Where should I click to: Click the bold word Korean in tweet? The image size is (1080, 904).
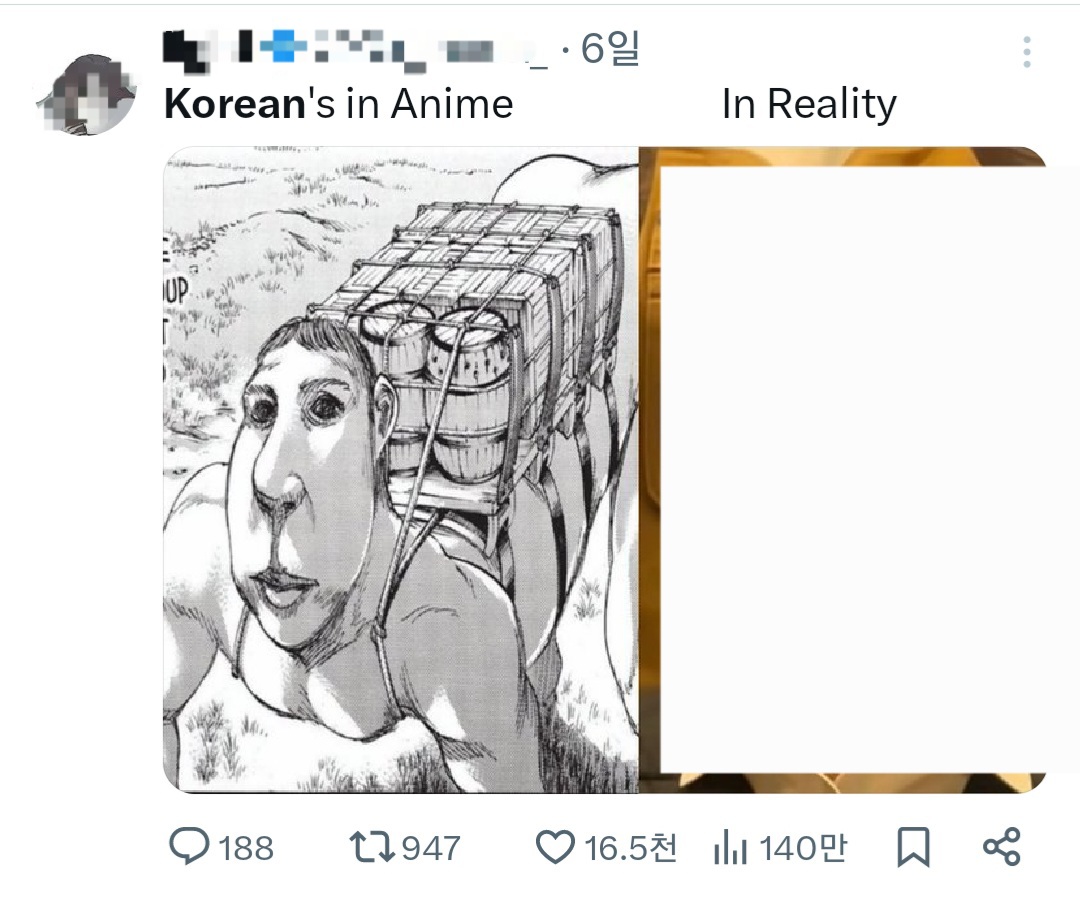(x=234, y=104)
